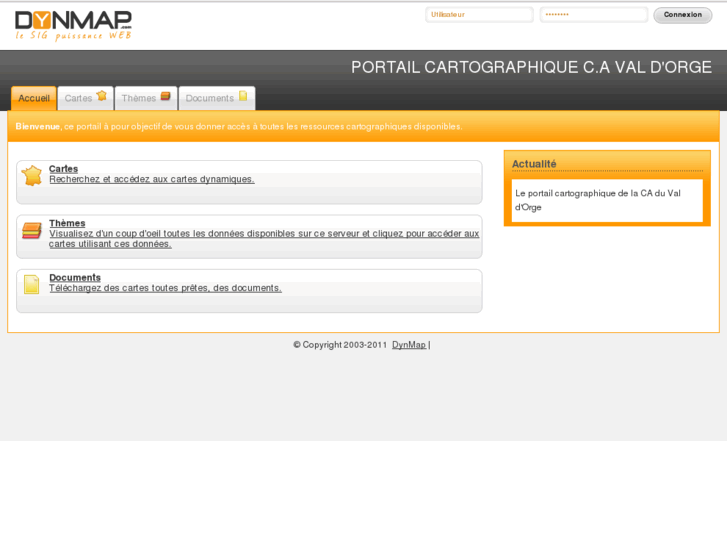Follow the DynMap footer link
The height and width of the screenshot is (545, 727).
(409, 345)
